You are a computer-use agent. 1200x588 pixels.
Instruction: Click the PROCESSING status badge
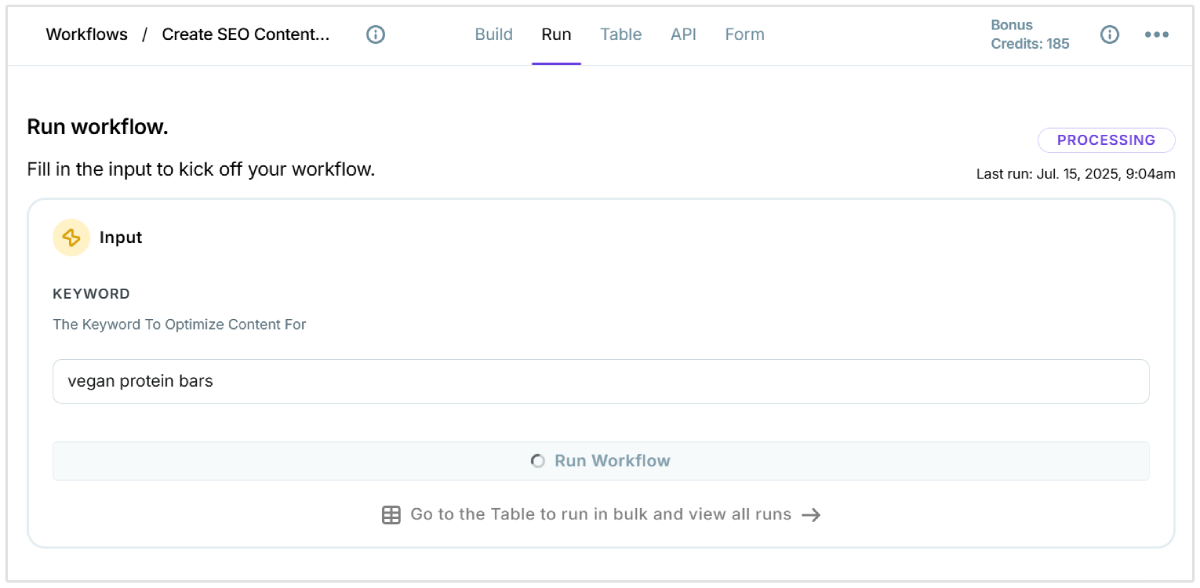(1106, 140)
